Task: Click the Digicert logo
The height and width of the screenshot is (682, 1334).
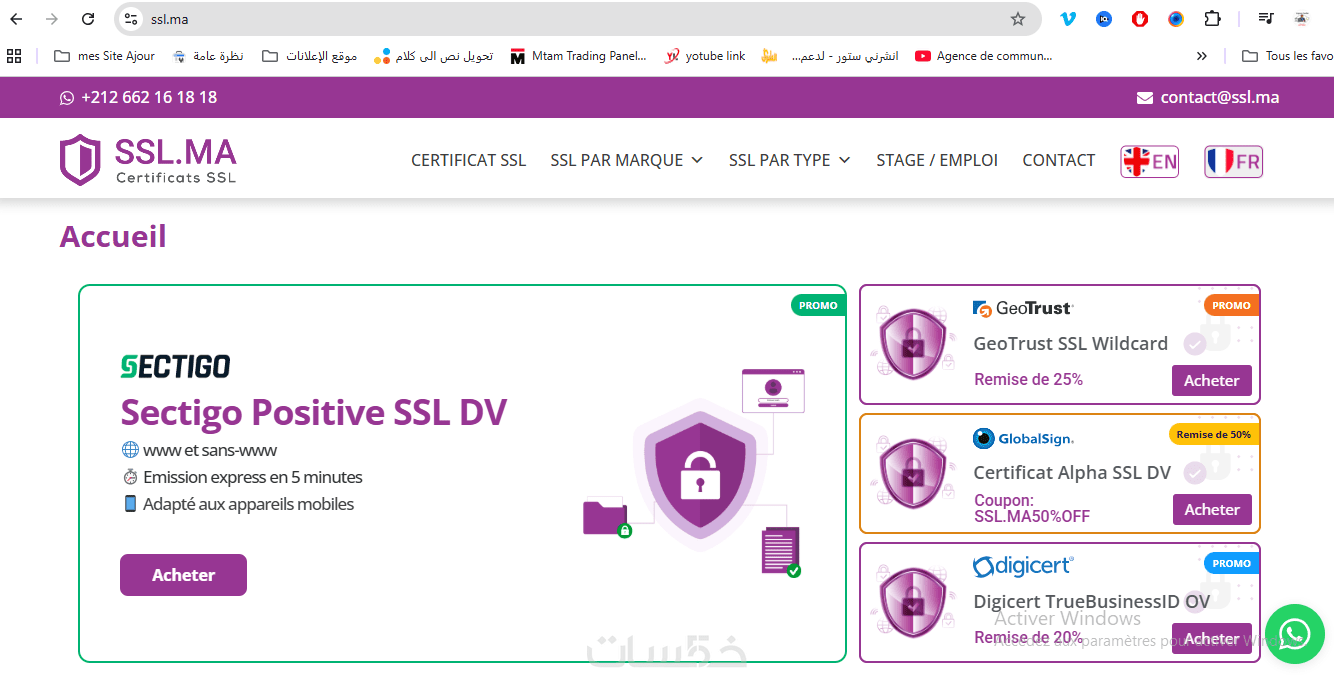Action: [x=1023, y=566]
